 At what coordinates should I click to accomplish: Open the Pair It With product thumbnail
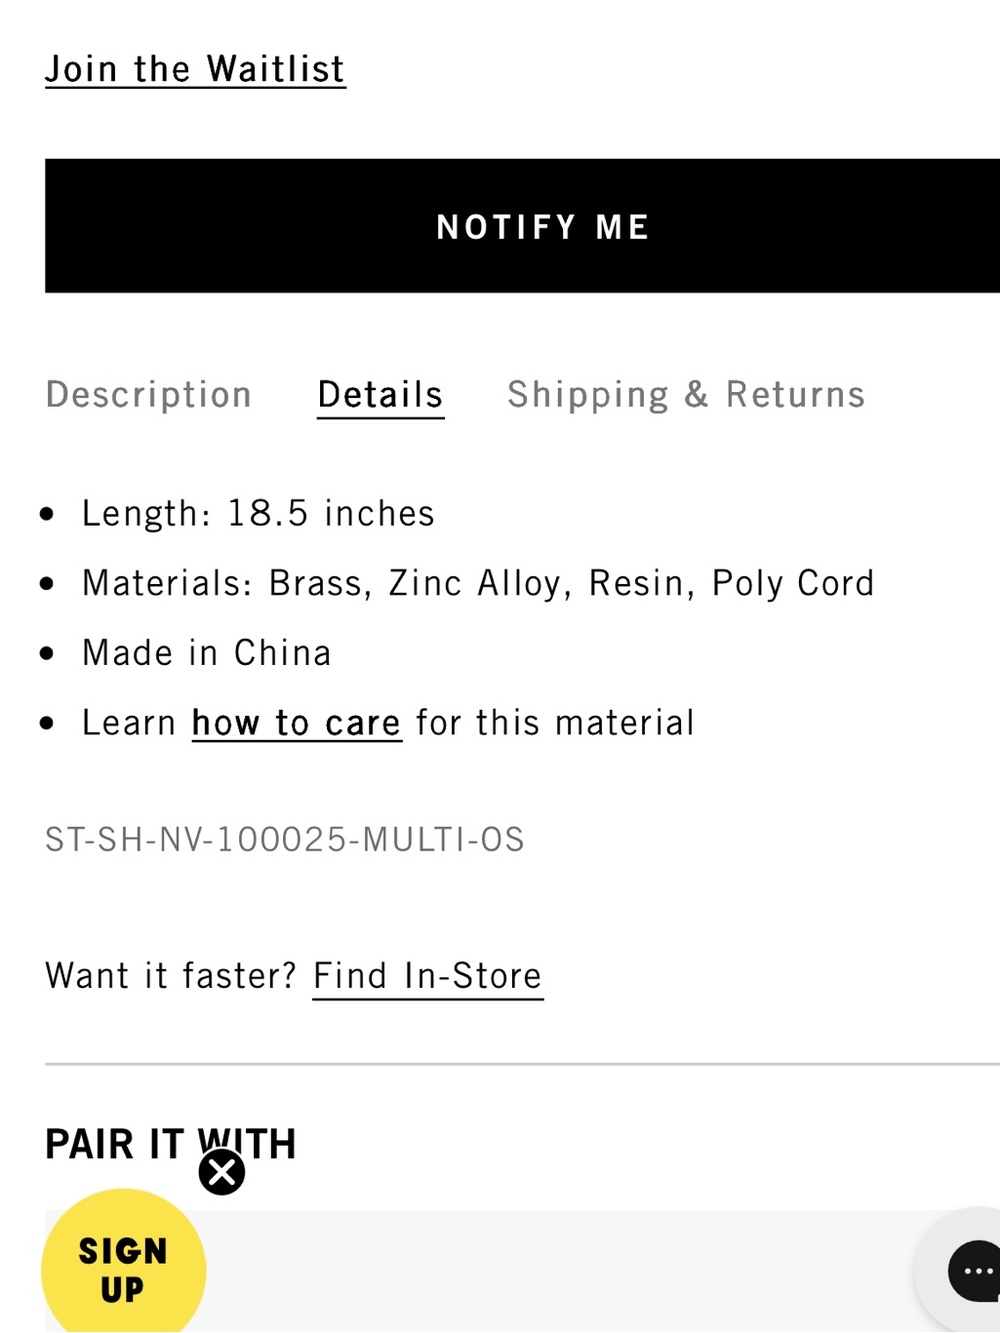tap(522, 1271)
